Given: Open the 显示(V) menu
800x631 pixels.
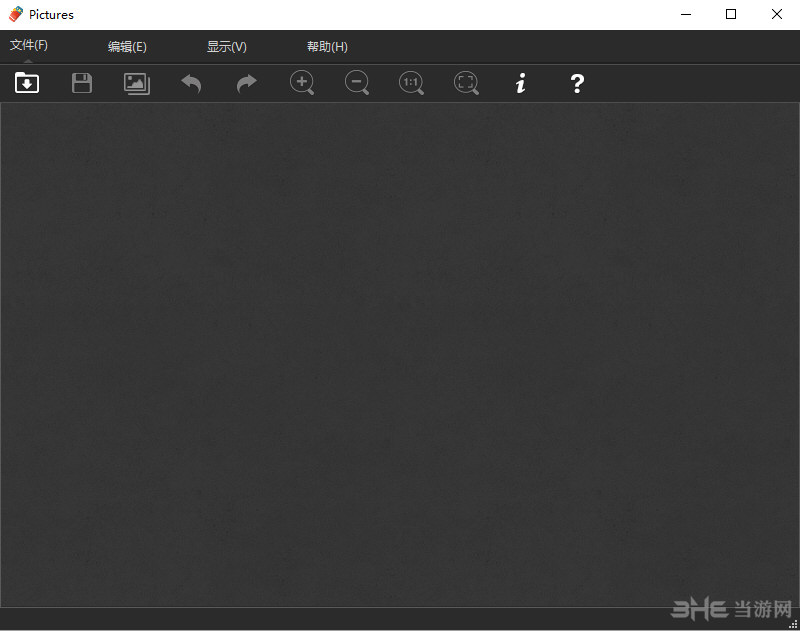Looking at the screenshot, I should click(x=227, y=47).
